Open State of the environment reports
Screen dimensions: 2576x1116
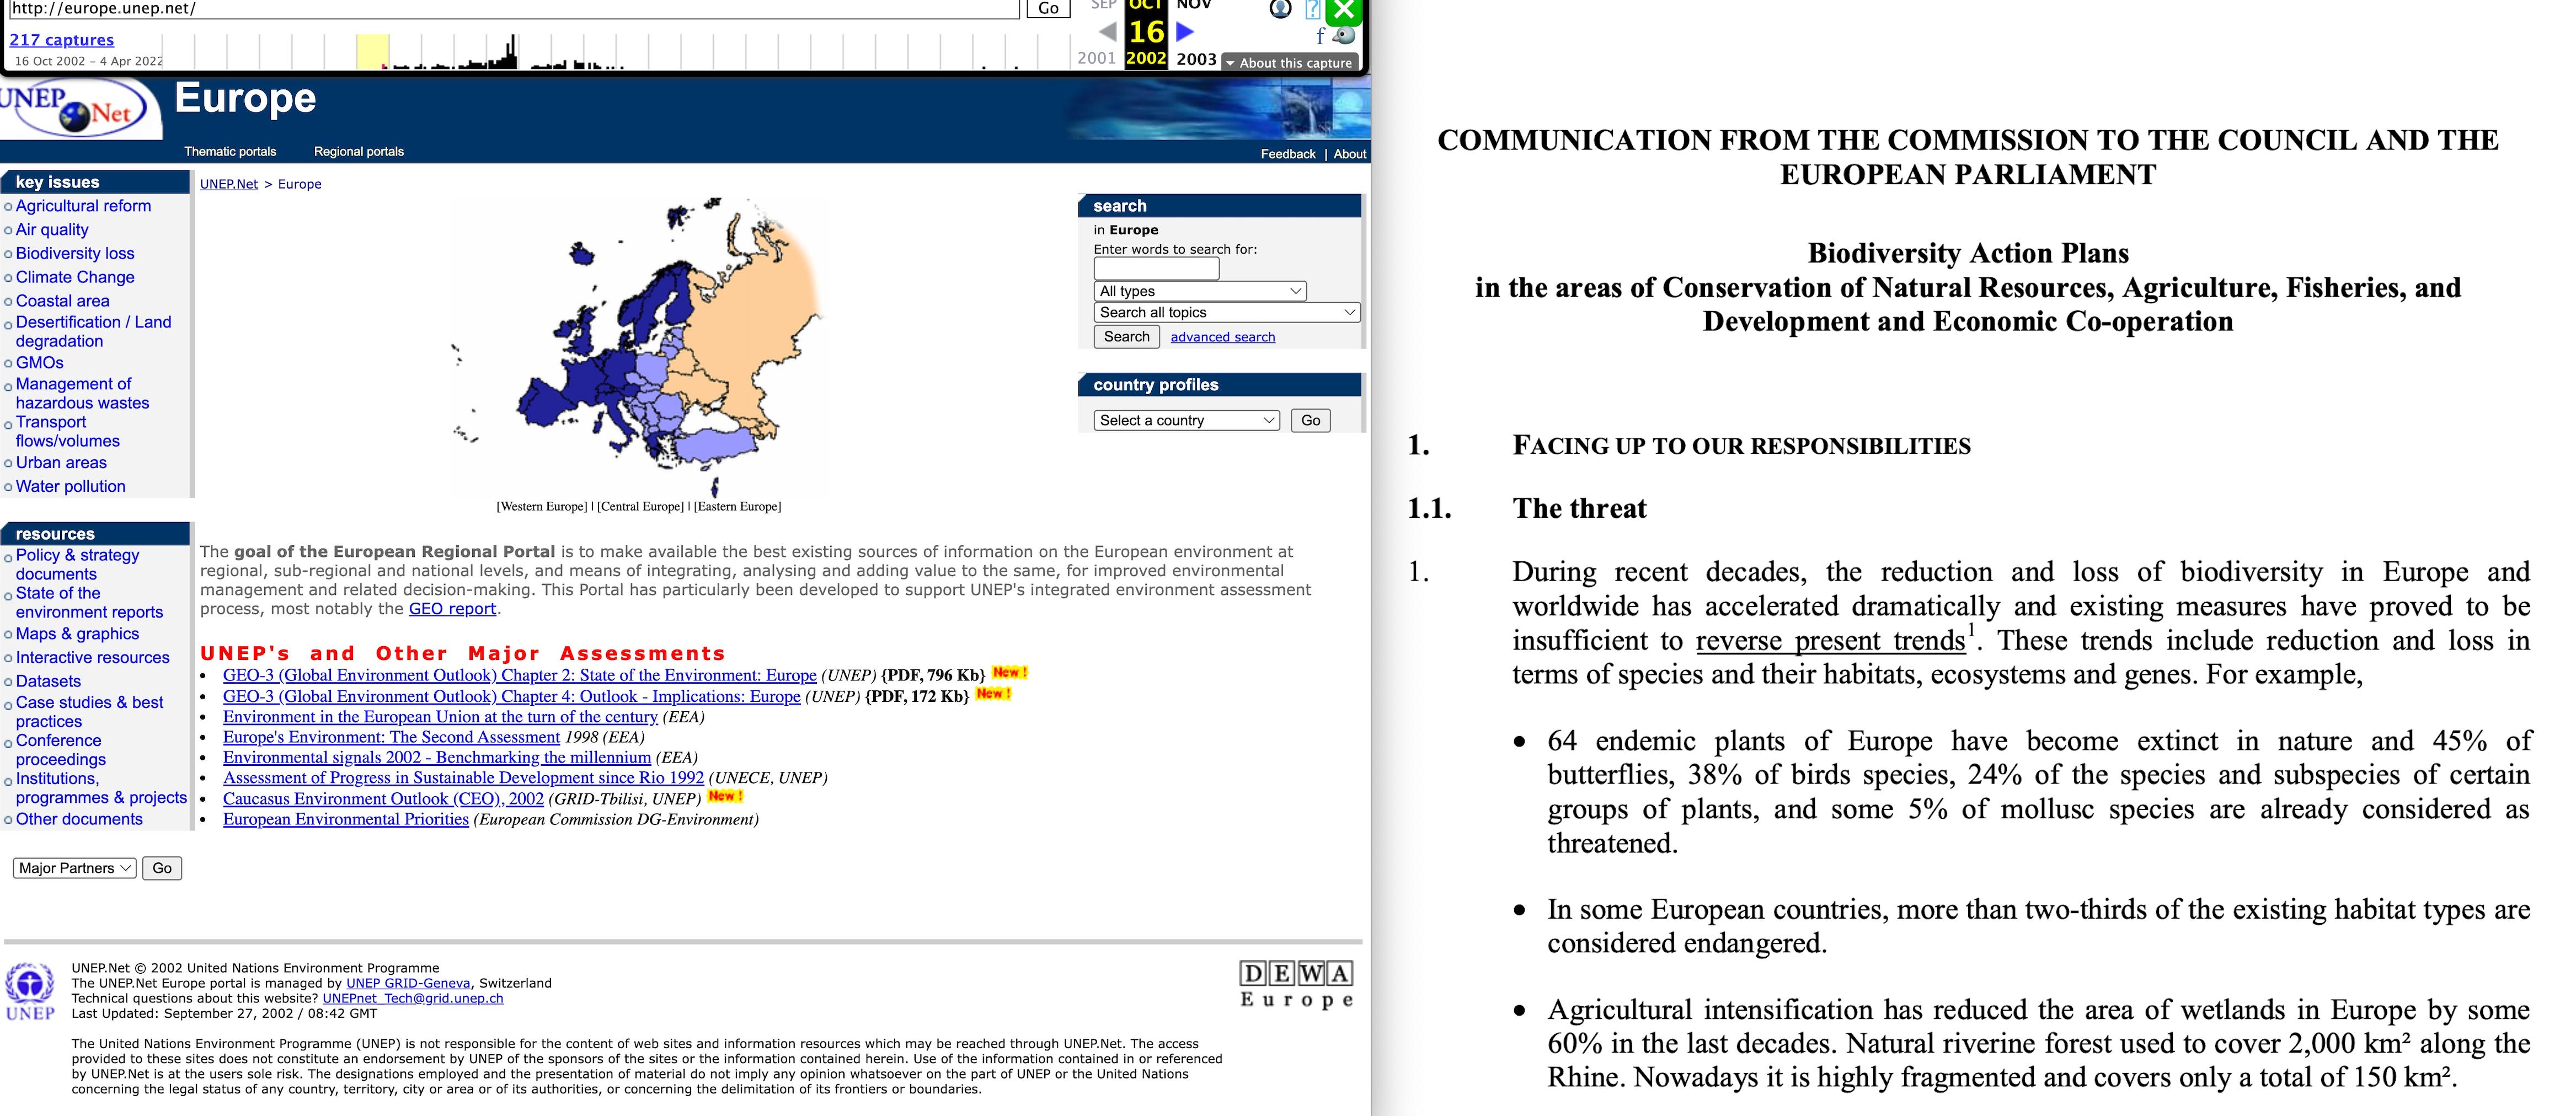[89, 602]
